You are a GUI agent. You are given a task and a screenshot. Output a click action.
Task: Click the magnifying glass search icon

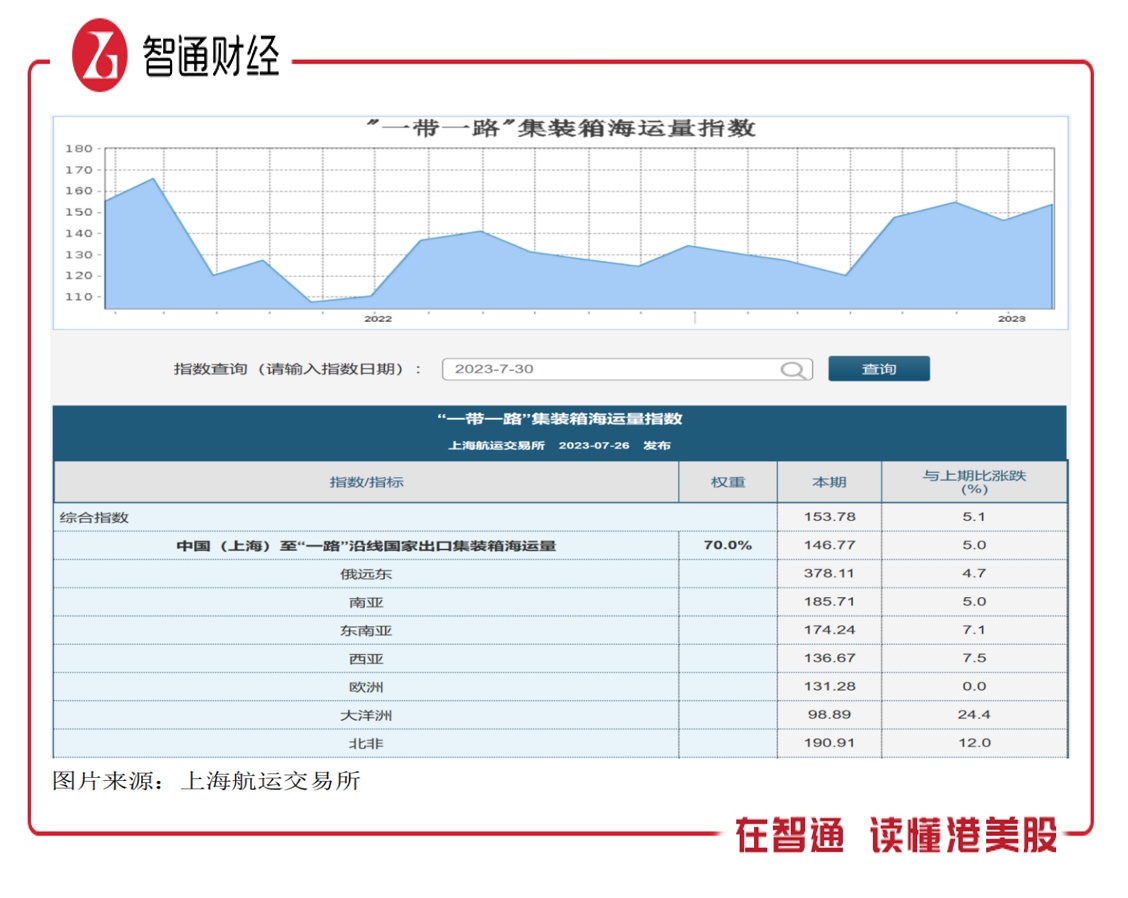pyautogui.click(x=794, y=370)
